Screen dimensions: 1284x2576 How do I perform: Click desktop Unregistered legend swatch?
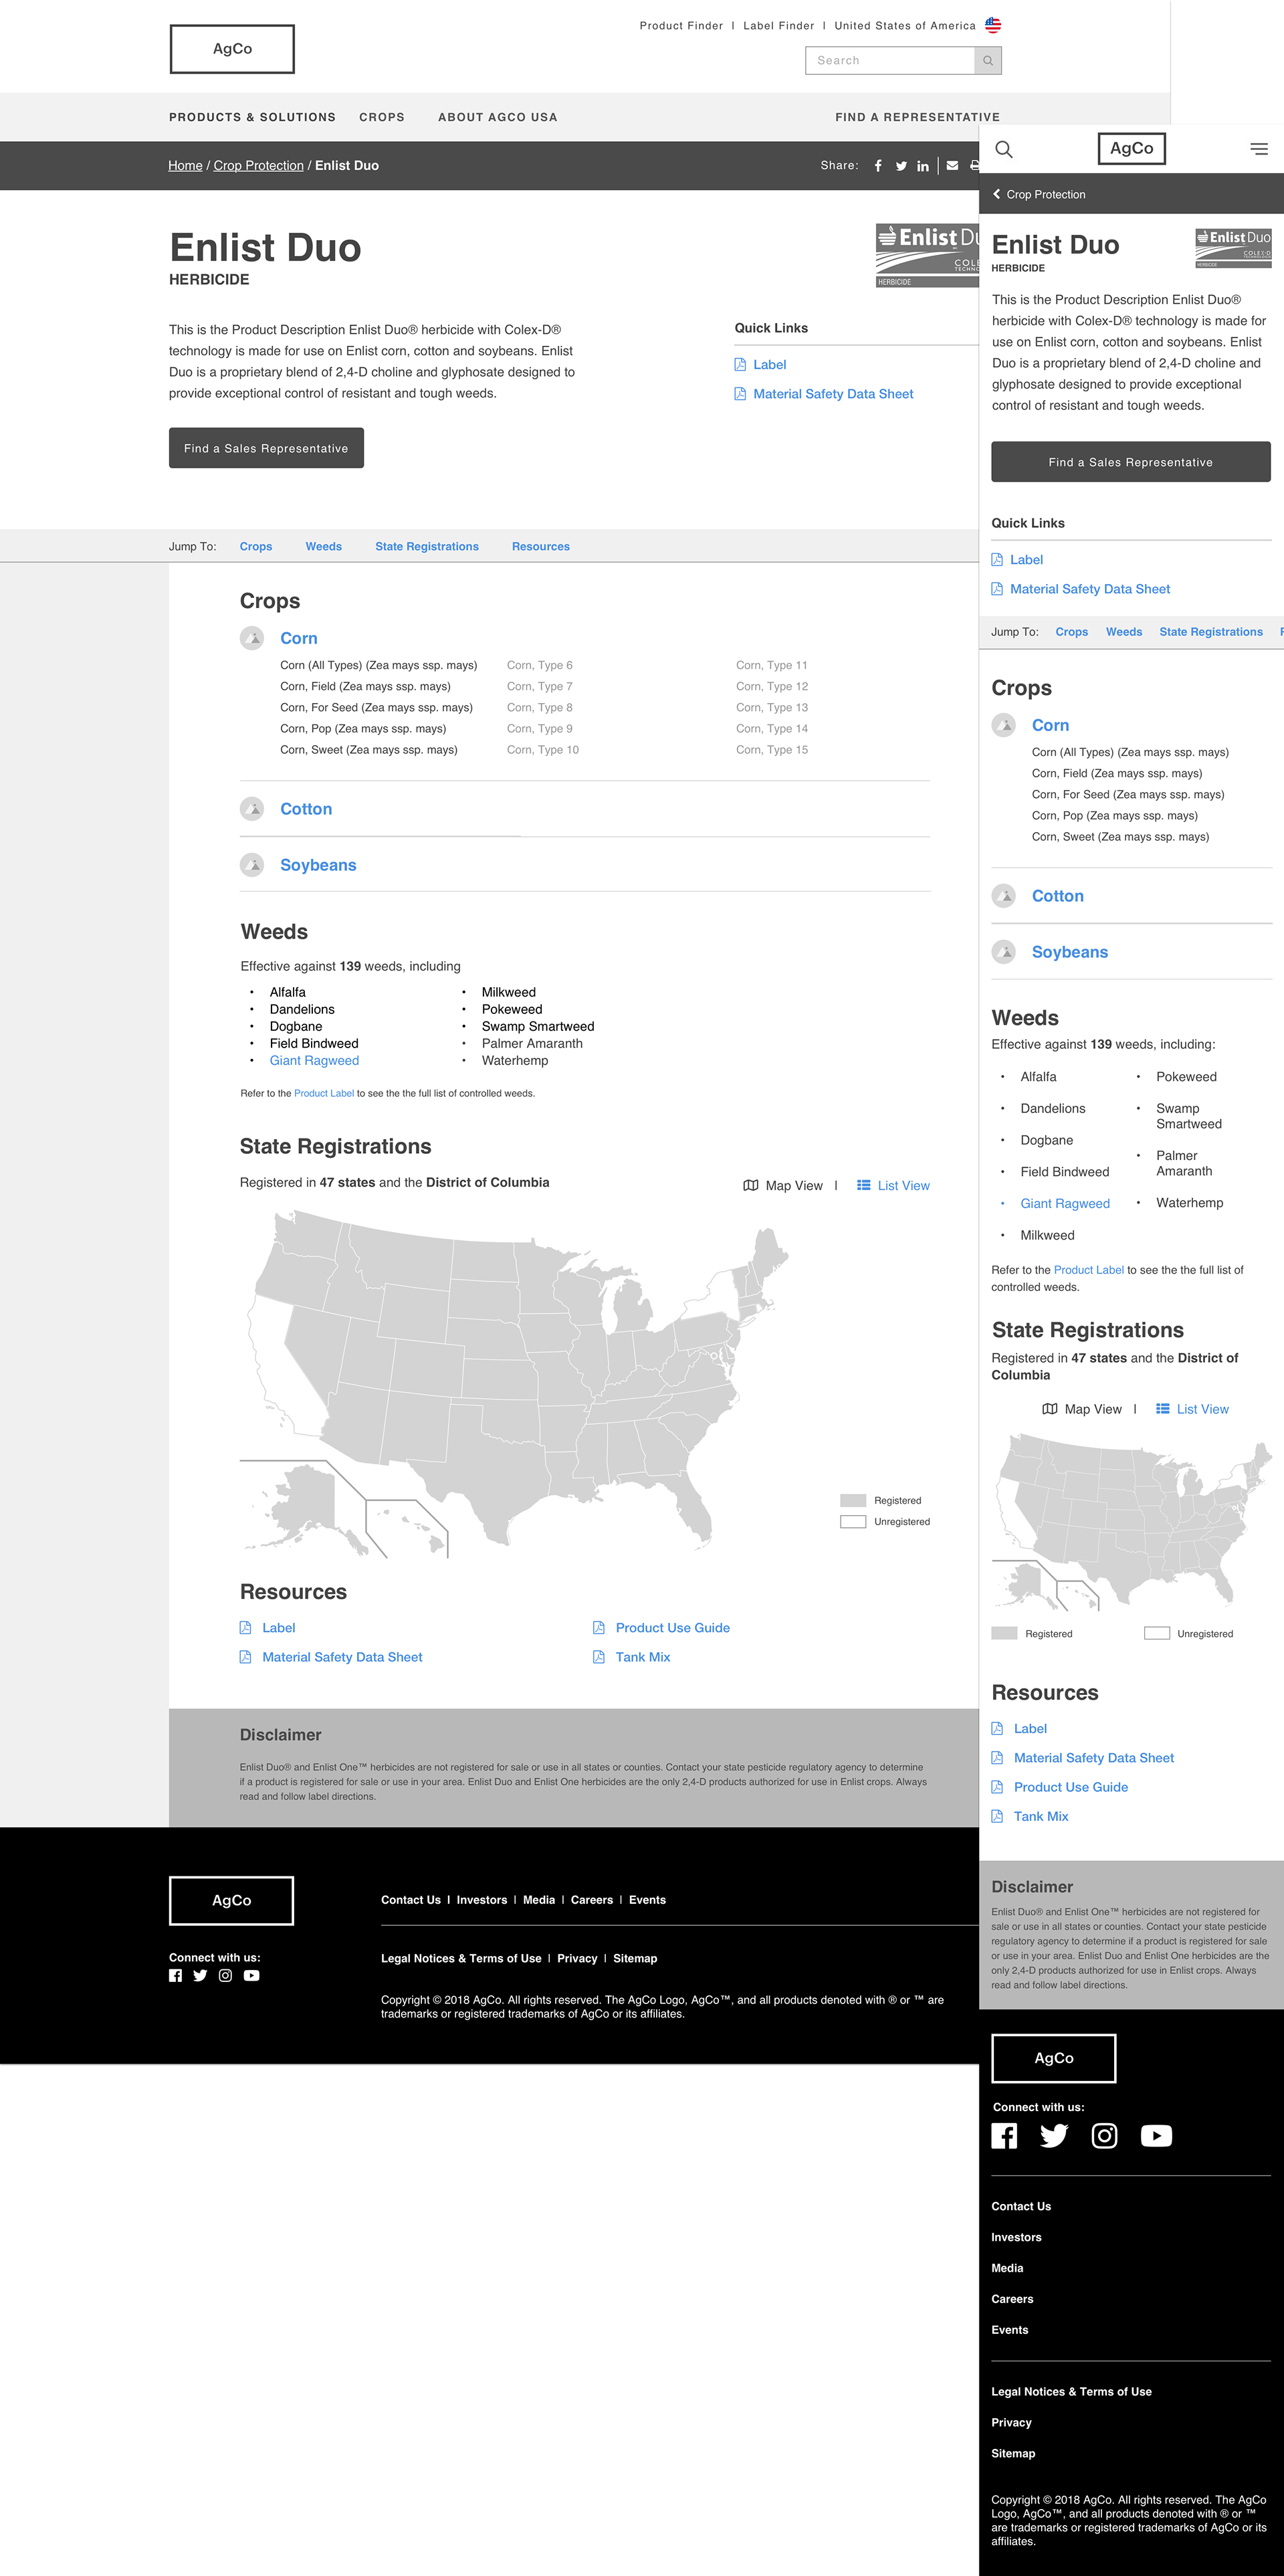click(853, 1522)
